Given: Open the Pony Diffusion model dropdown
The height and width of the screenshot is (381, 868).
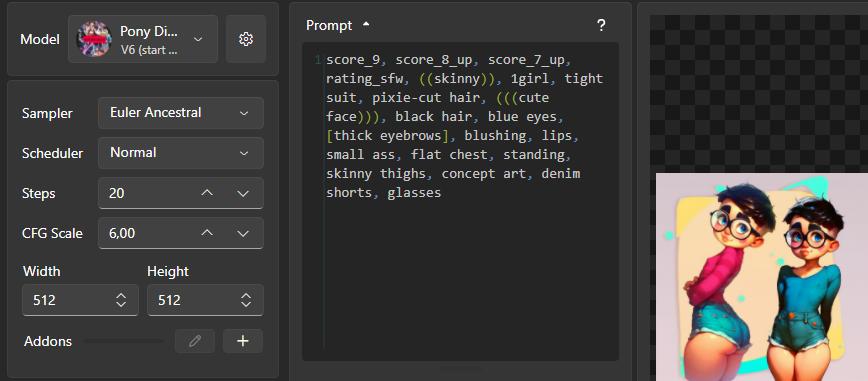Looking at the screenshot, I should pos(143,39).
